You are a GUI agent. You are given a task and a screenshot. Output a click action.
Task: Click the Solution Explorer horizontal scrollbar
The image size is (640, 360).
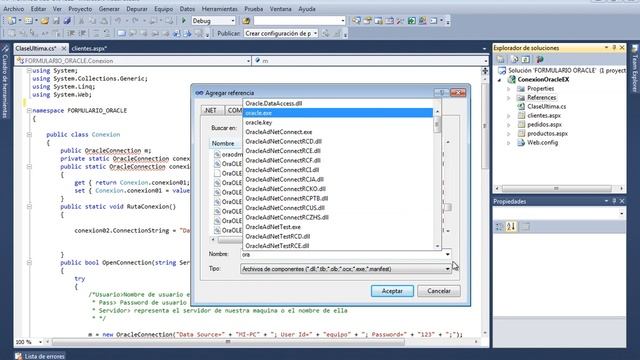coord(559,189)
